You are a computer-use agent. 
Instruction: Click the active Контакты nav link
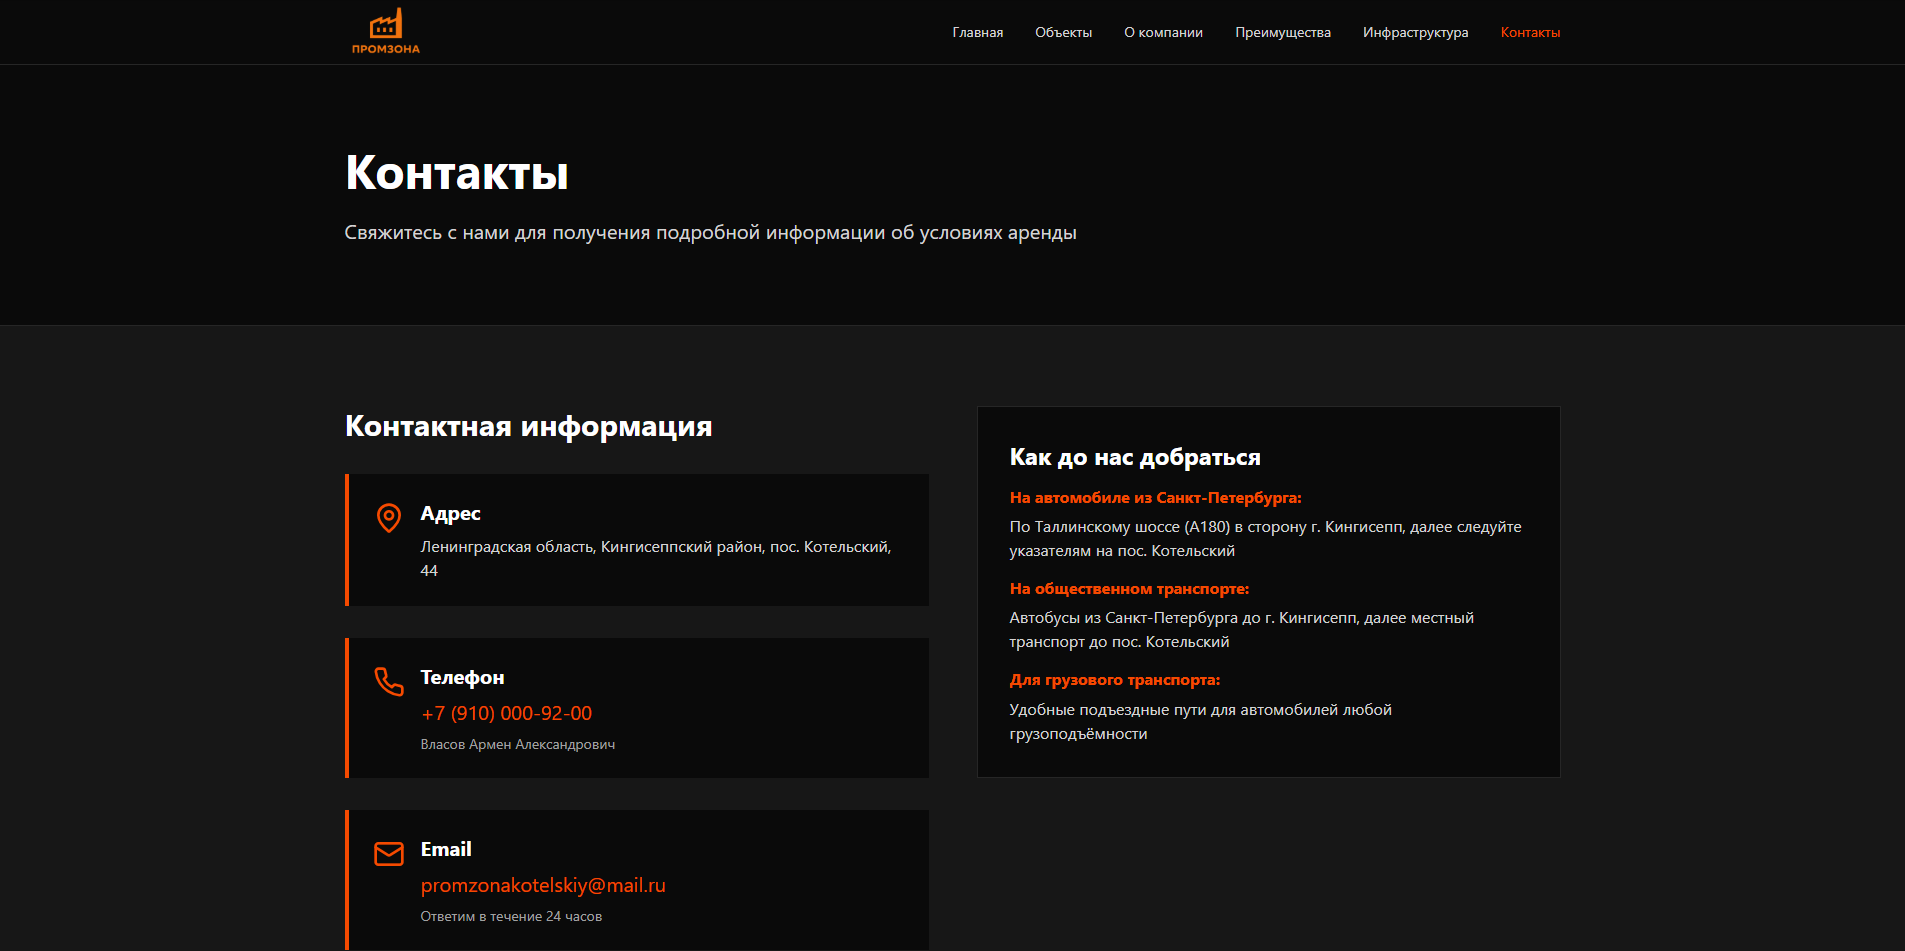1530,33
